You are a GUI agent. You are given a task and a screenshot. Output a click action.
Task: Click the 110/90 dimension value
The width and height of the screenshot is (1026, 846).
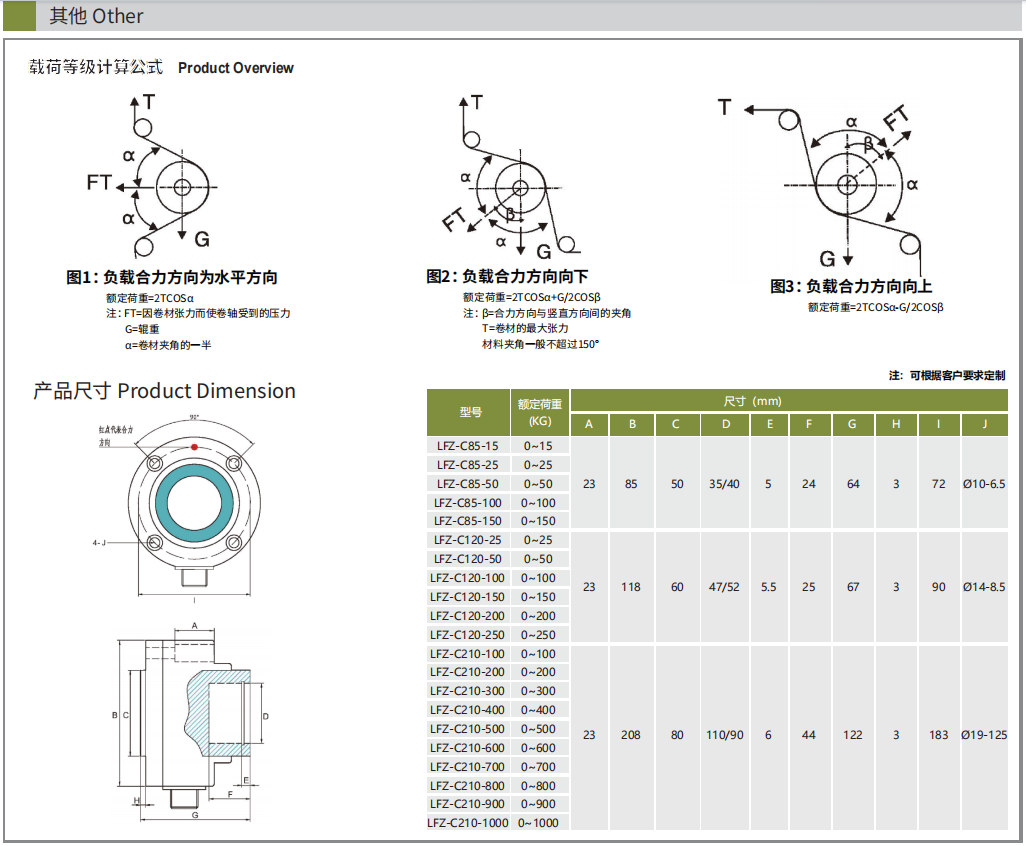pyautogui.click(x=726, y=735)
